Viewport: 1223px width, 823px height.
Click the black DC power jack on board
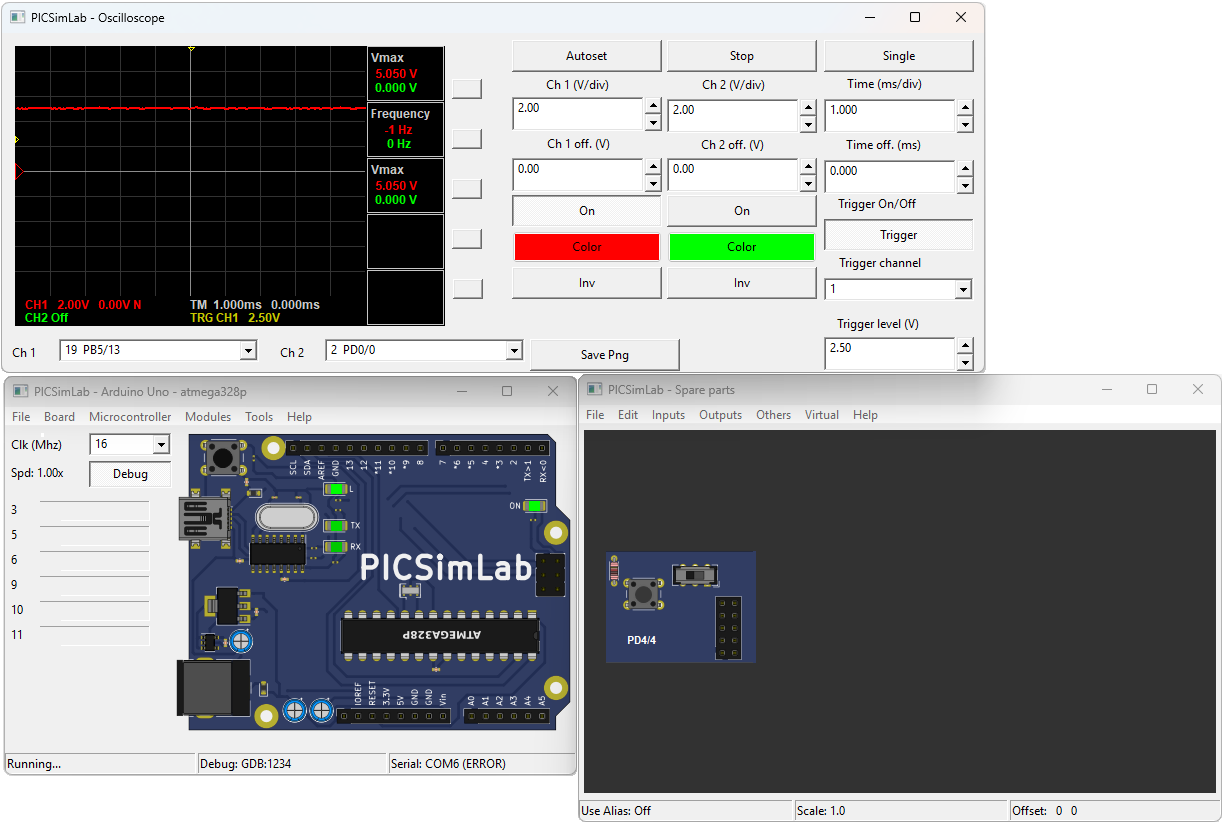click(x=212, y=687)
